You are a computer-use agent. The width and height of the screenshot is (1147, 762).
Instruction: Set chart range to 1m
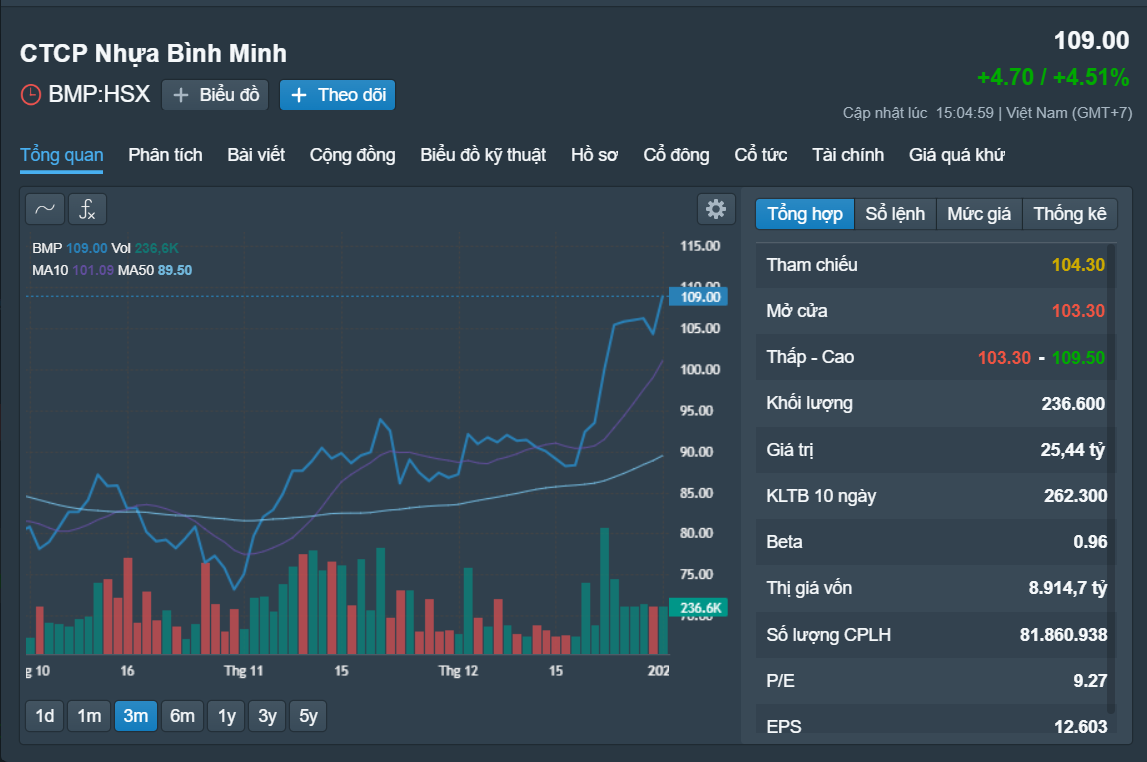[89, 716]
